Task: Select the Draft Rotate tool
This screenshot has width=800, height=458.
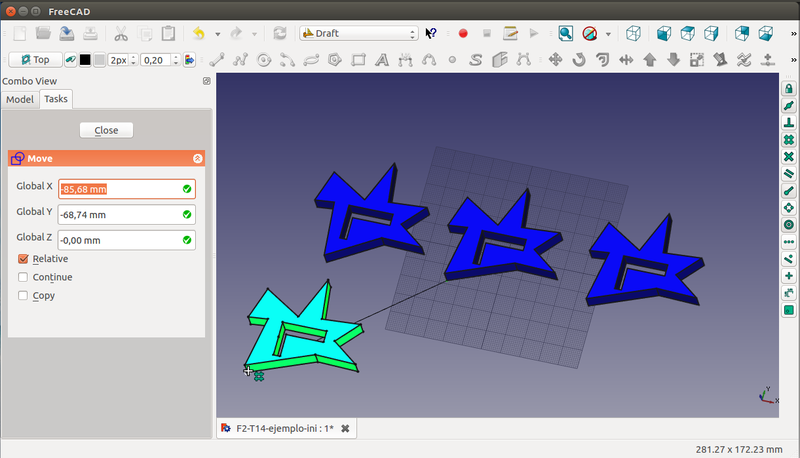Action: pyautogui.click(x=579, y=60)
